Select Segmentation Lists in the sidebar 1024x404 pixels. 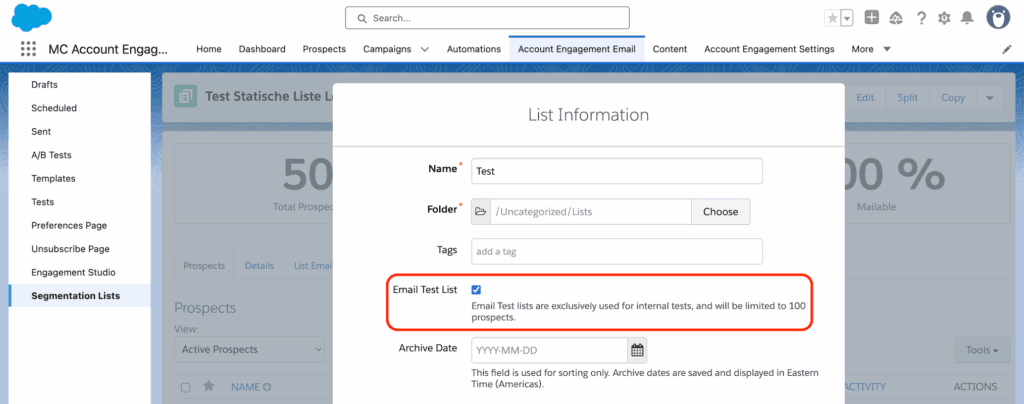[x=80, y=296]
